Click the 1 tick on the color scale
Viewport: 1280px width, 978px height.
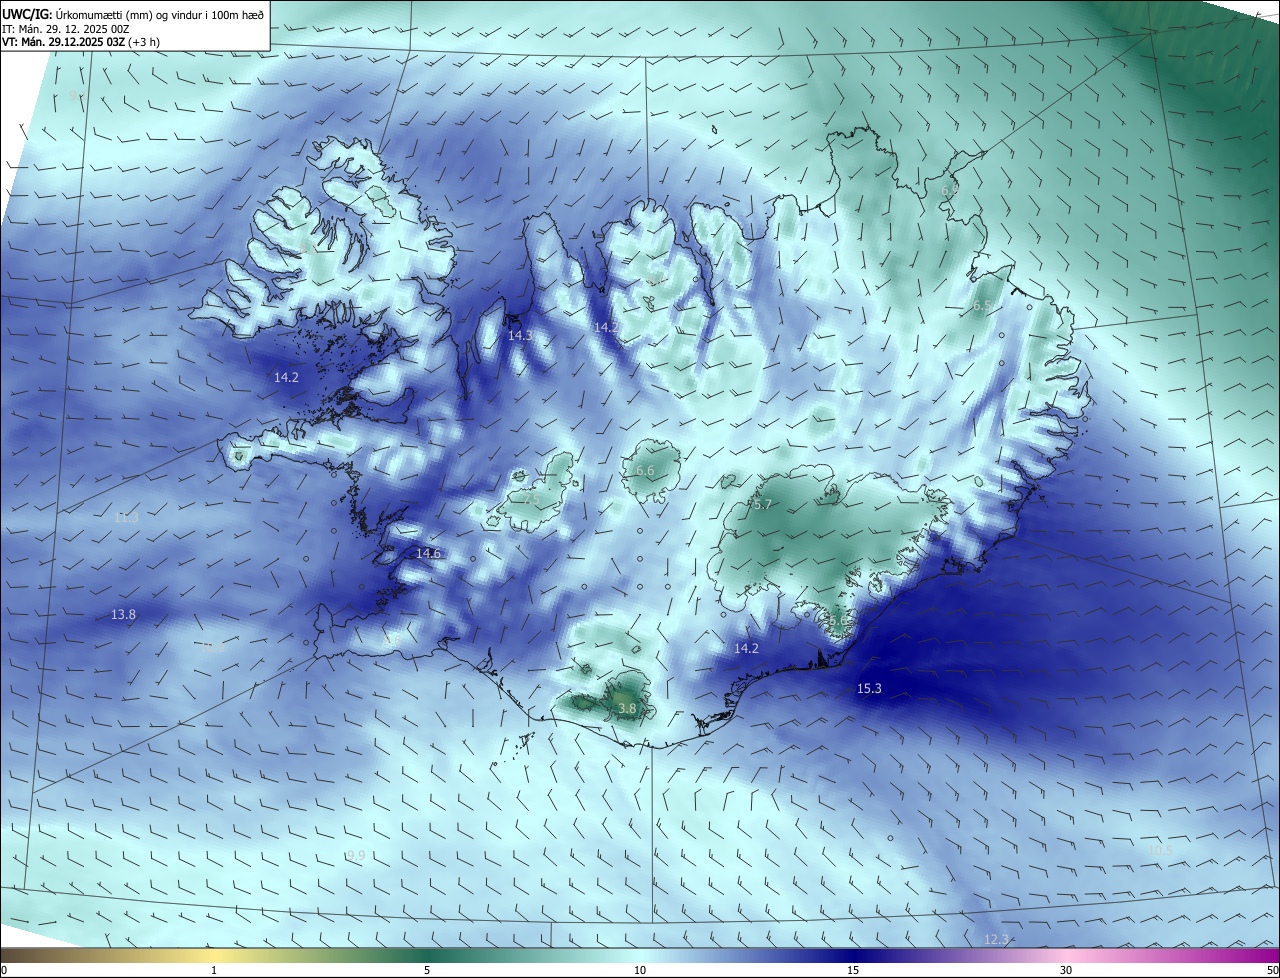tap(214, 970)
